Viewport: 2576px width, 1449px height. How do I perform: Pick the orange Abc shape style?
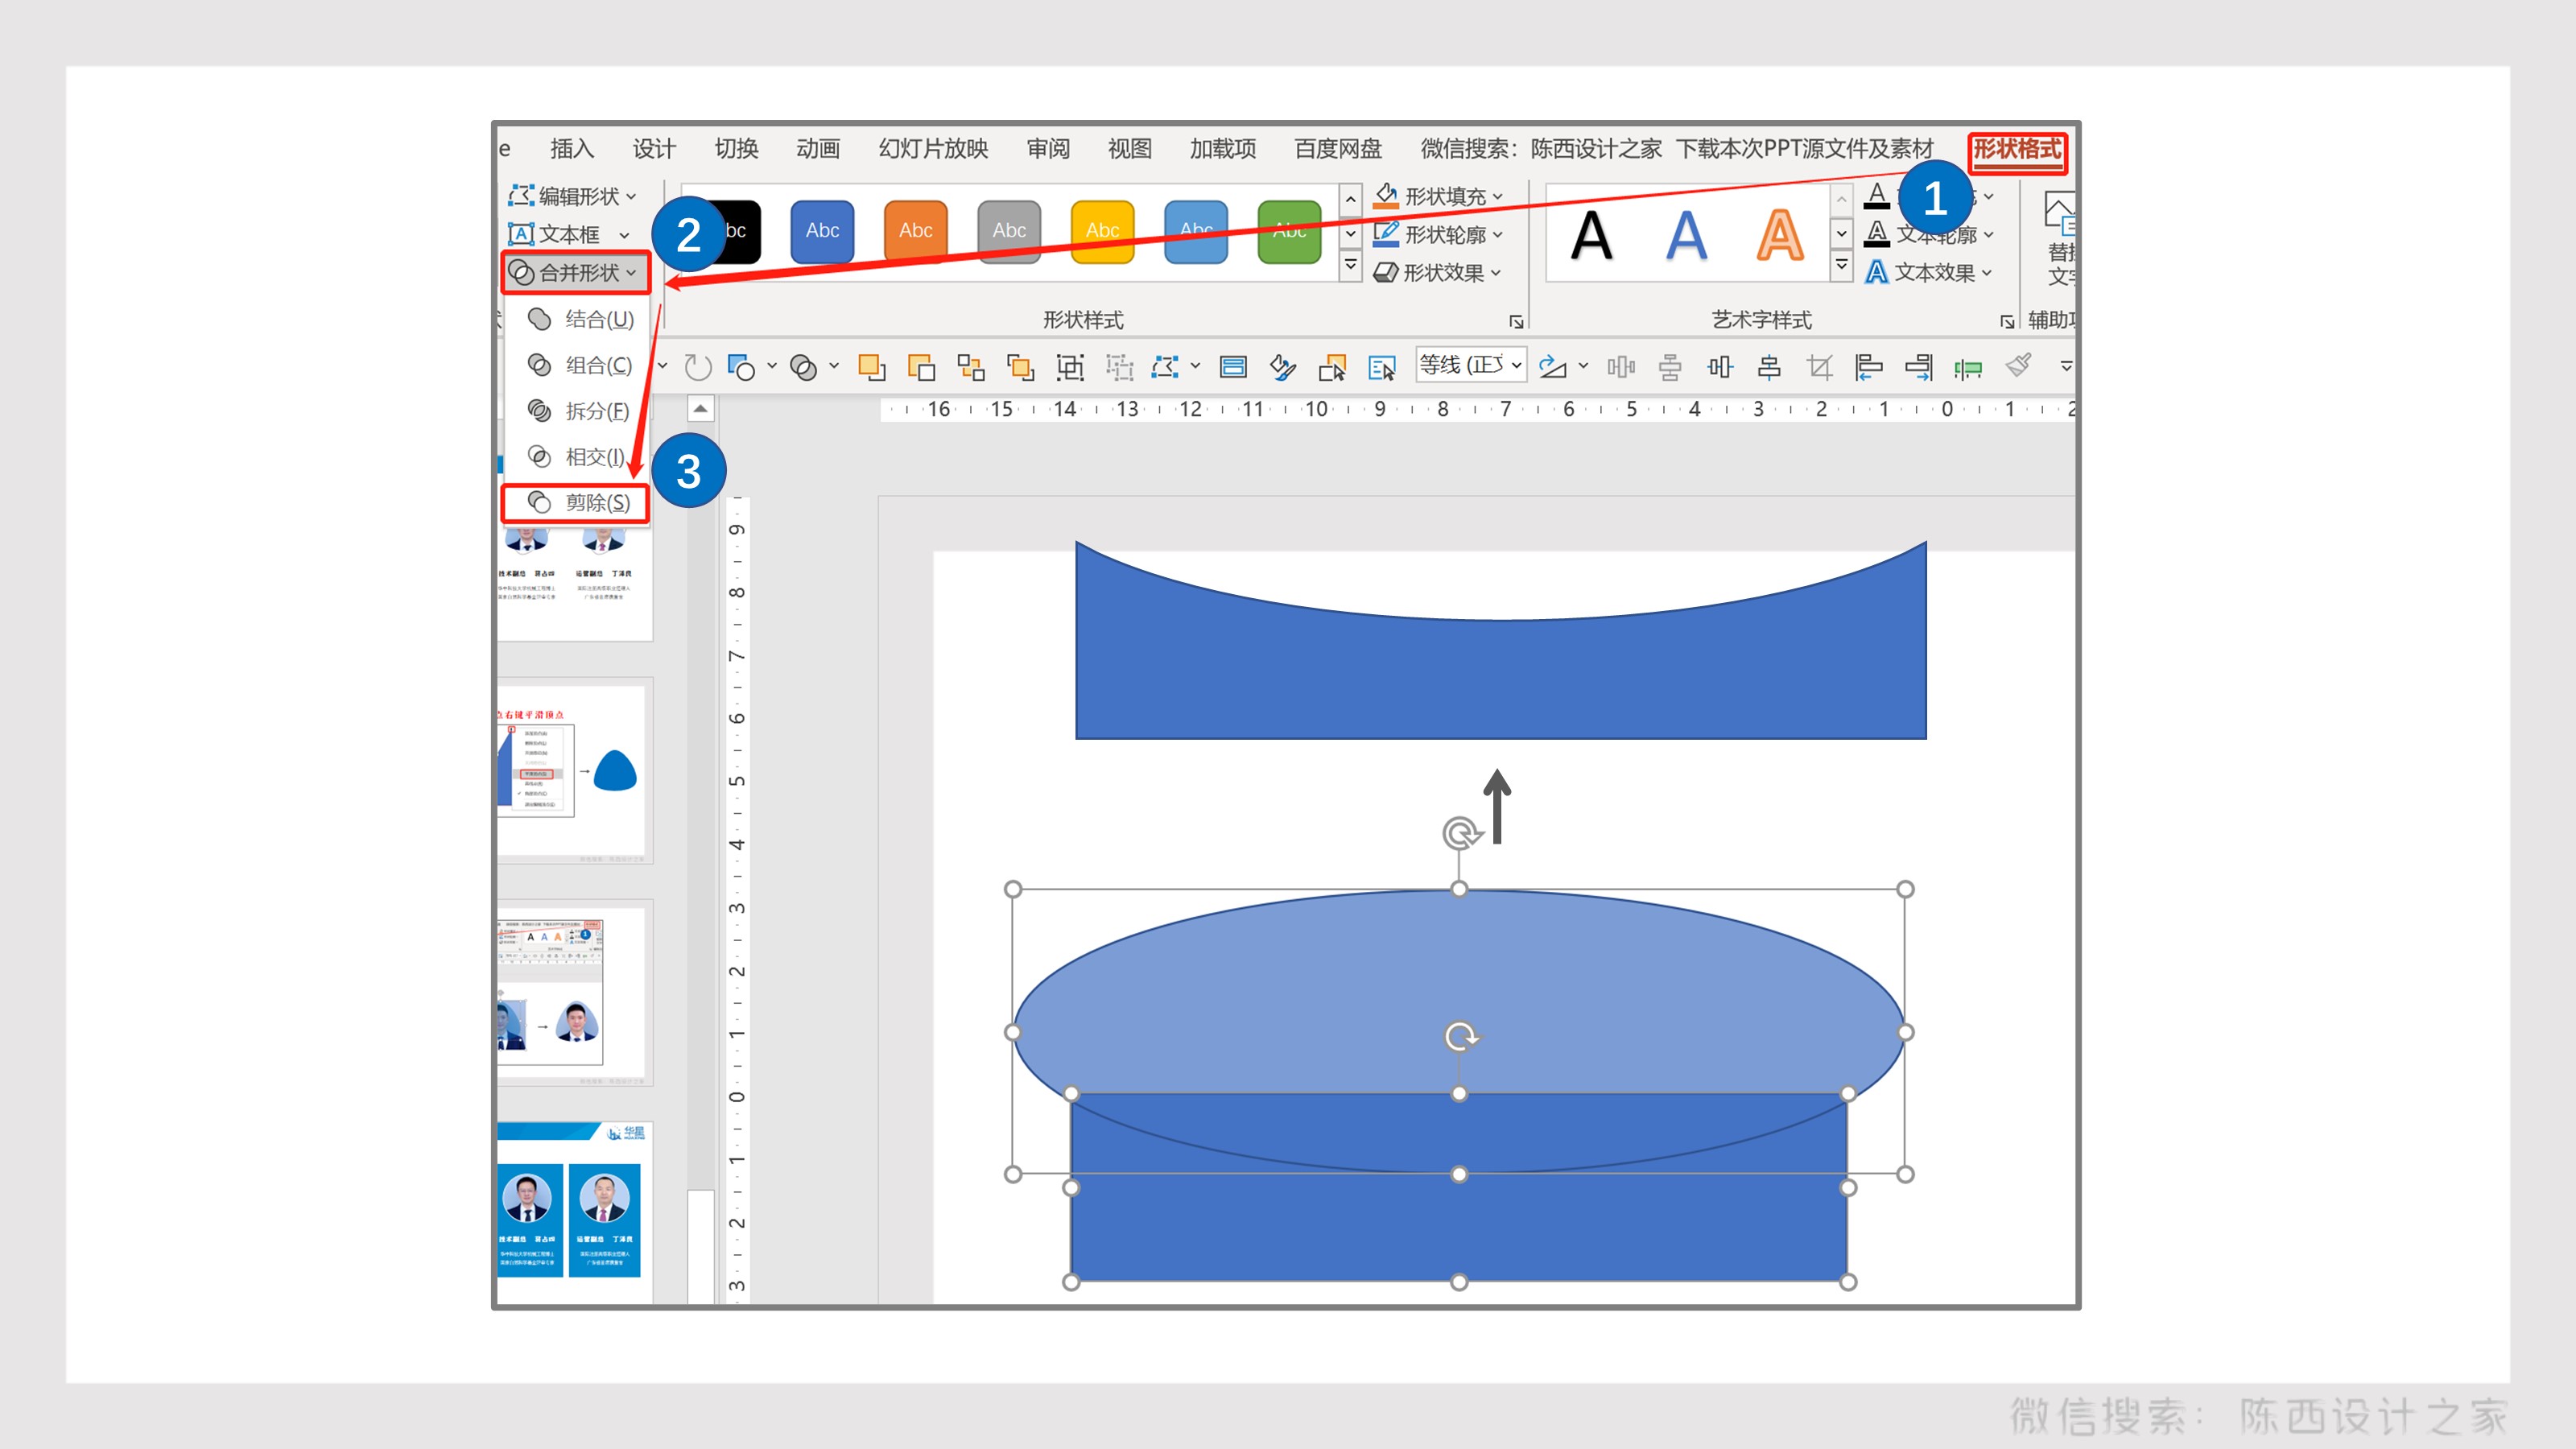coord(915,231)
